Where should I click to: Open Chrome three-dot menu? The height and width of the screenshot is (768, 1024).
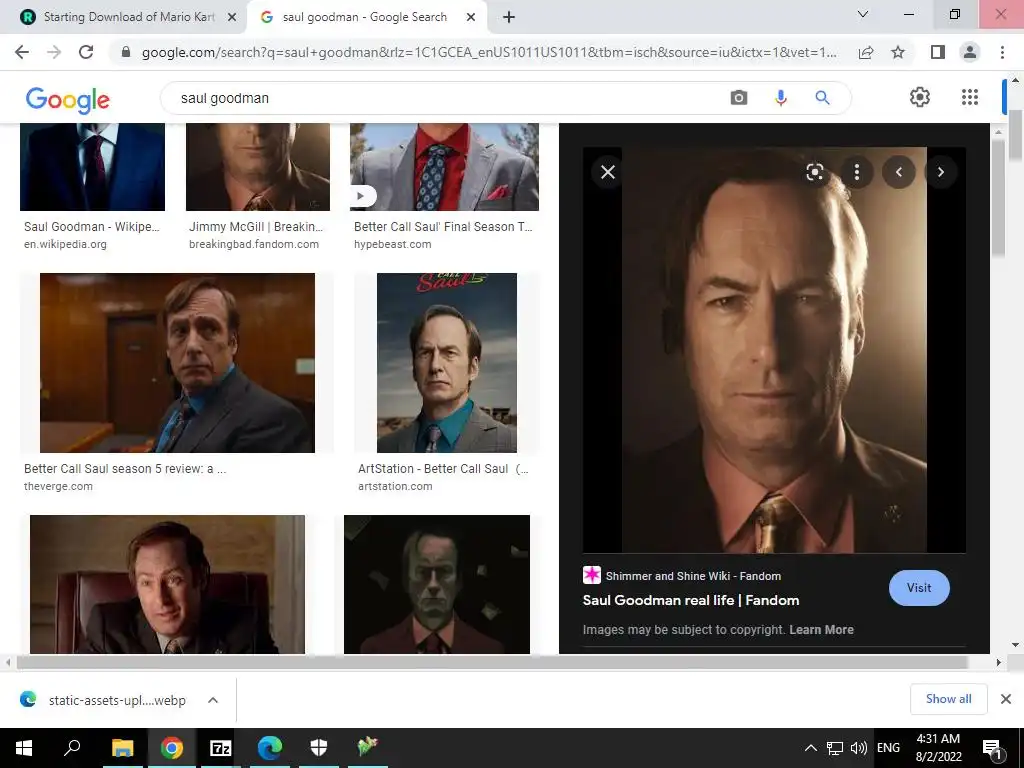[1002, 52]
